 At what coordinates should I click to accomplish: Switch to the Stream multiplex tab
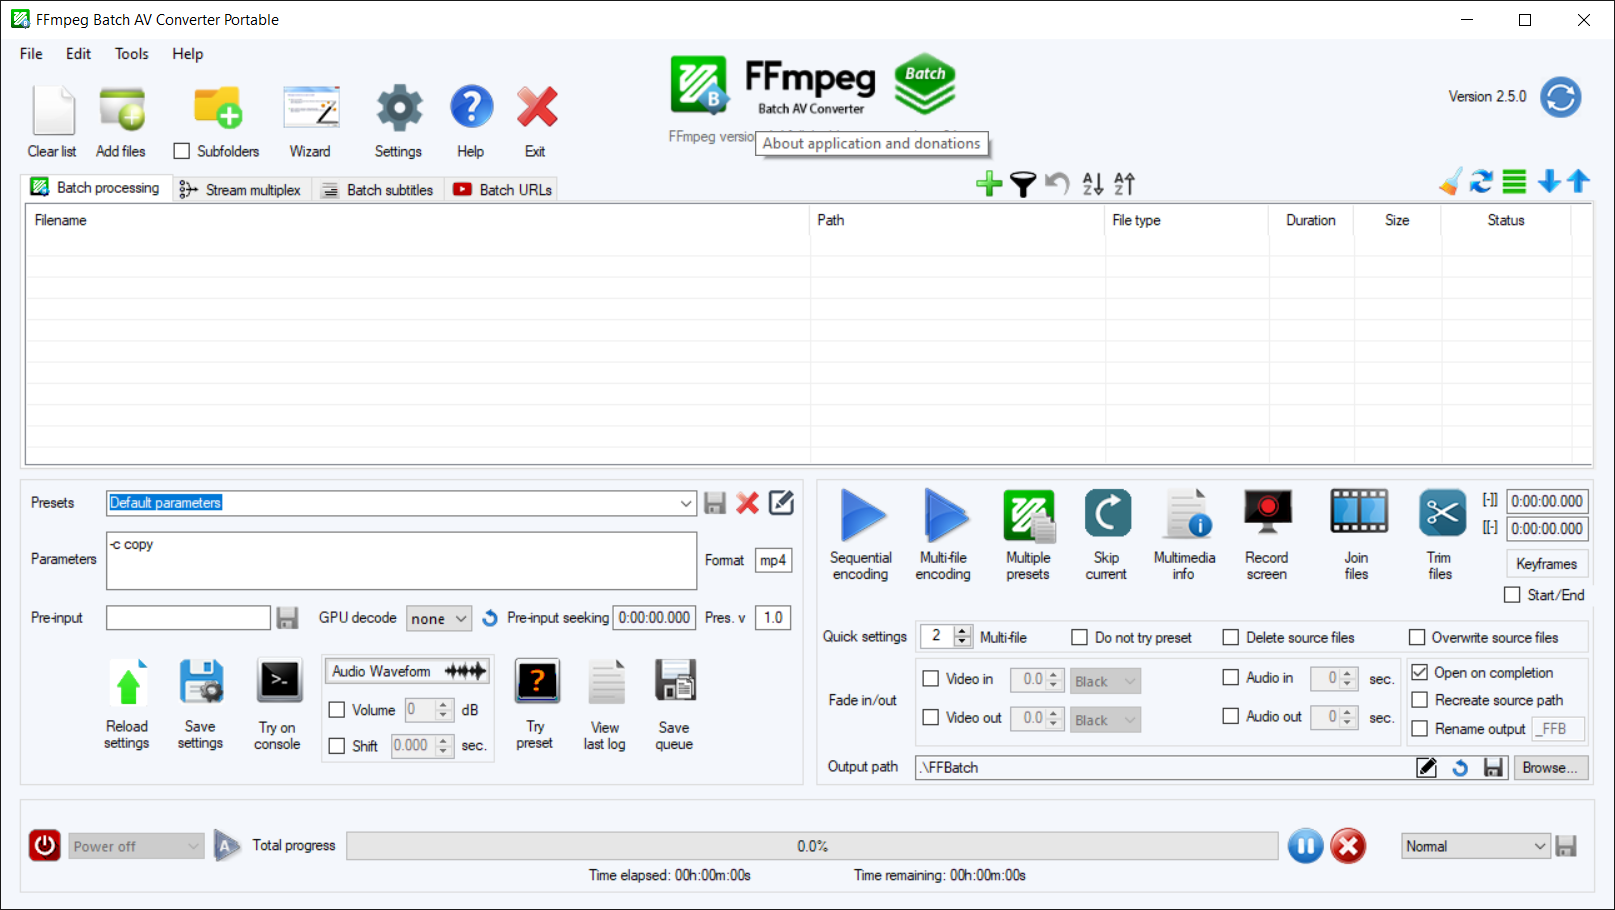(240, 190)
